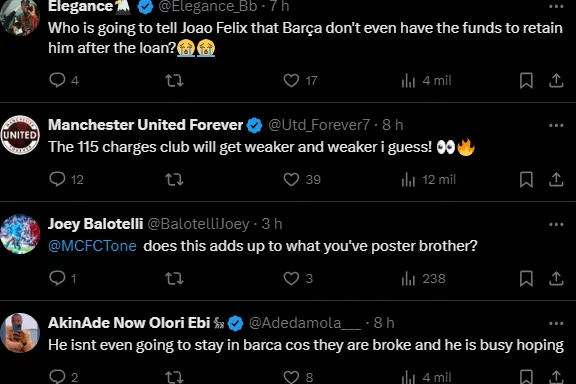Bookmark the Manchester United Forever tweet
Viewport: 576px width, 384px height.
[526, 180]
